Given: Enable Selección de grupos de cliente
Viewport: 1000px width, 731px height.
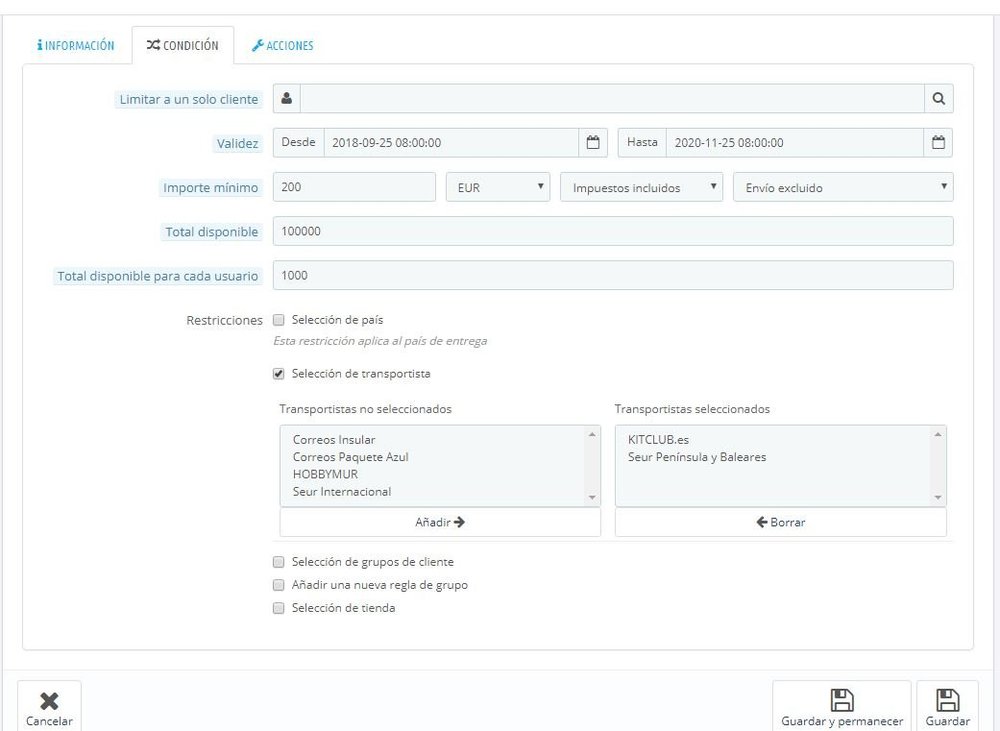Looking at the screenshot, I should point(278,562).
